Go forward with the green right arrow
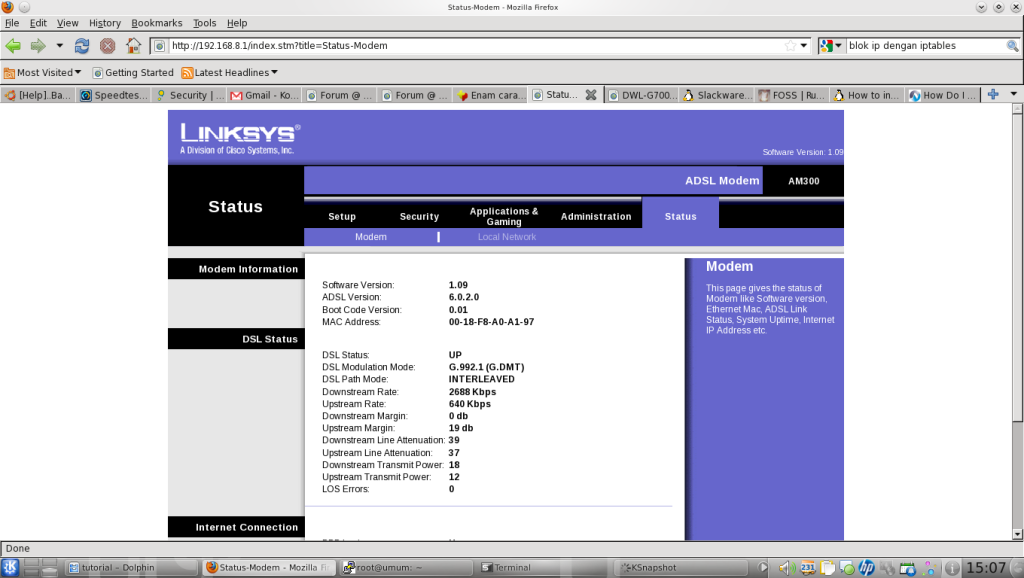 click(38, 46)
